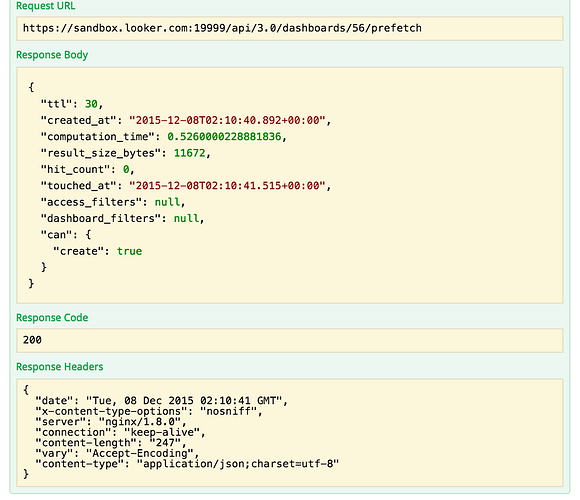Click the Request URL heading
Image resolution: width=580 pixels, height=500 pixels.
[x=45, y=6]
